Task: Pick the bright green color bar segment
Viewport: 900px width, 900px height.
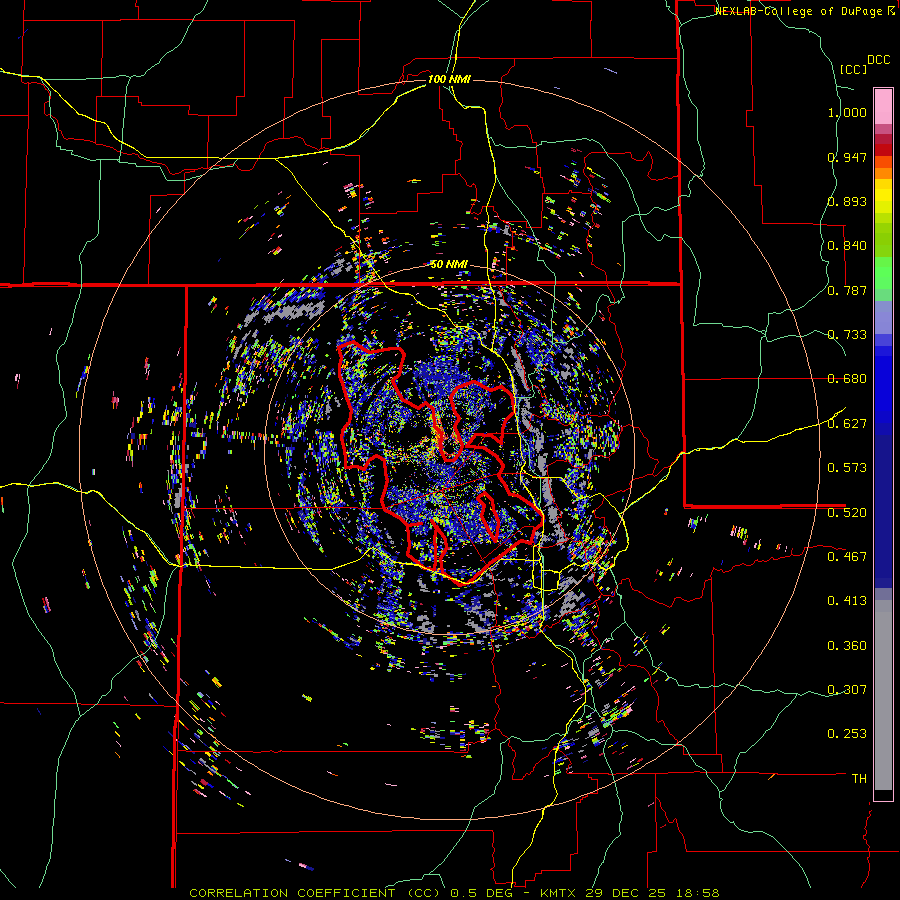Action: pos(883,273)
